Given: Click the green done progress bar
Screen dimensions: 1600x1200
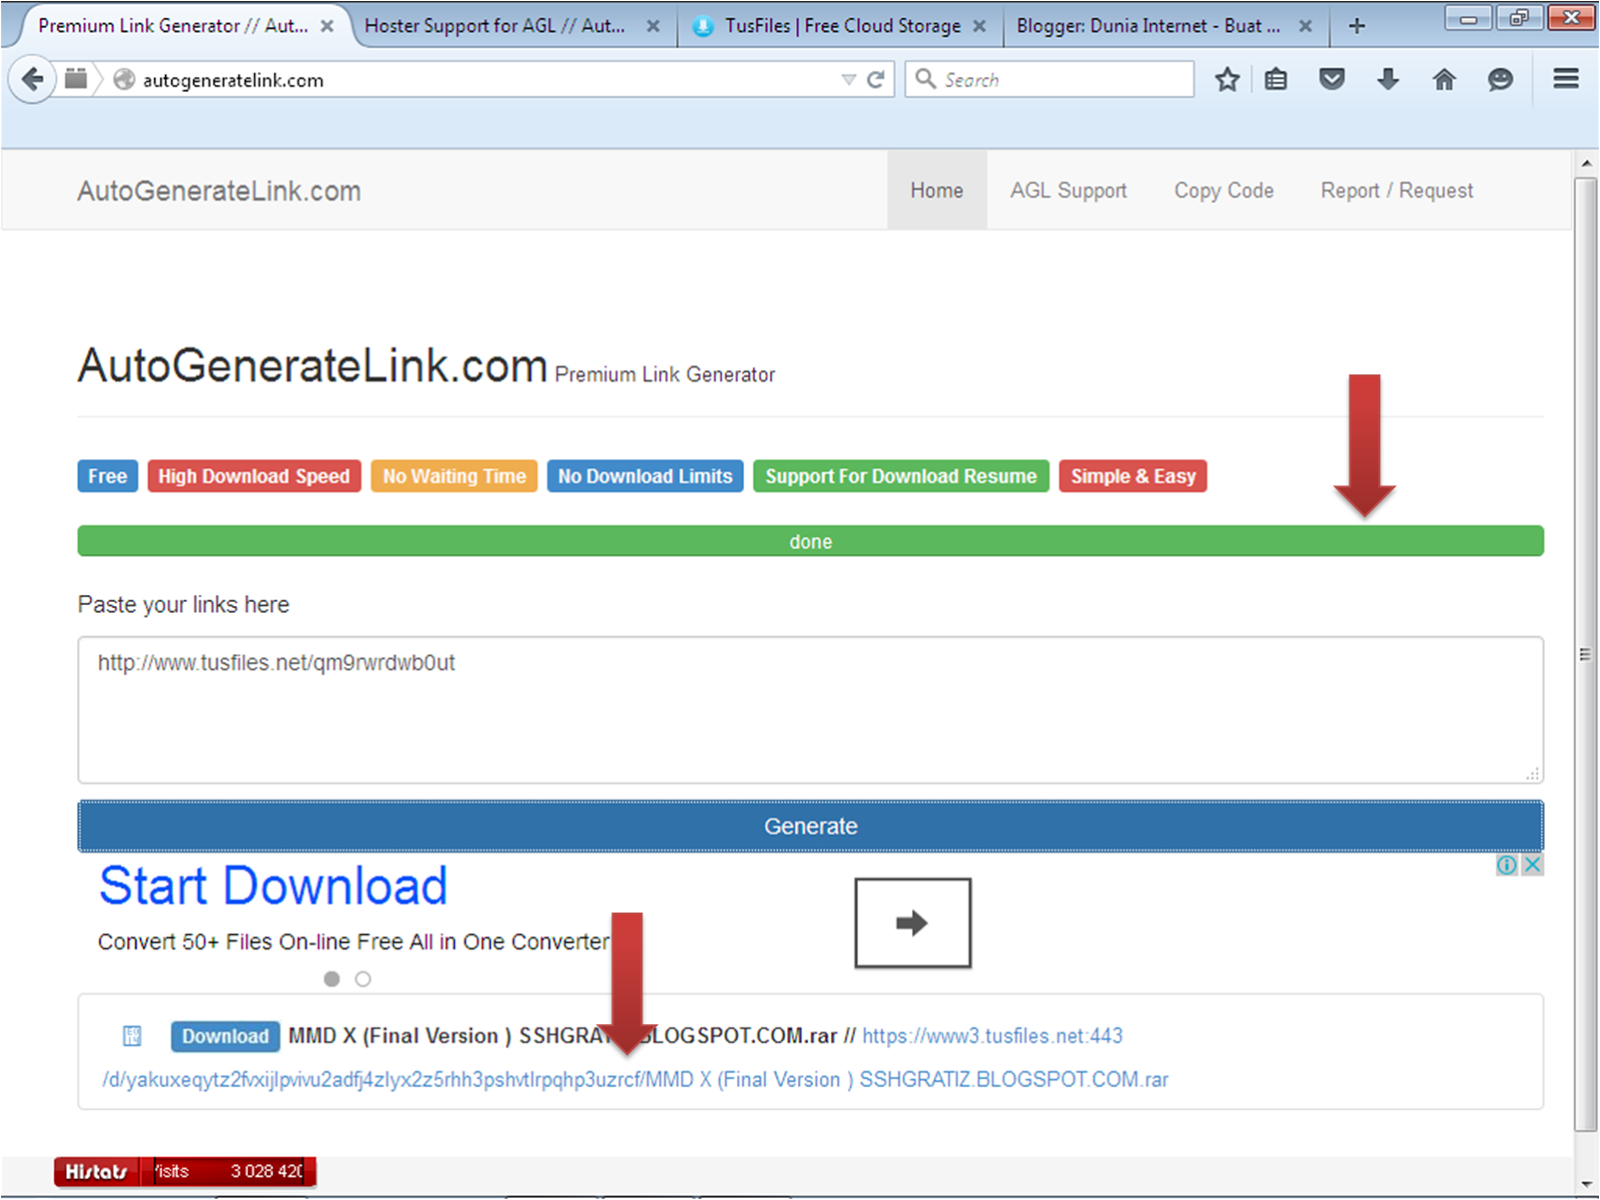Looking at the screenshot, I should (811, 541).
